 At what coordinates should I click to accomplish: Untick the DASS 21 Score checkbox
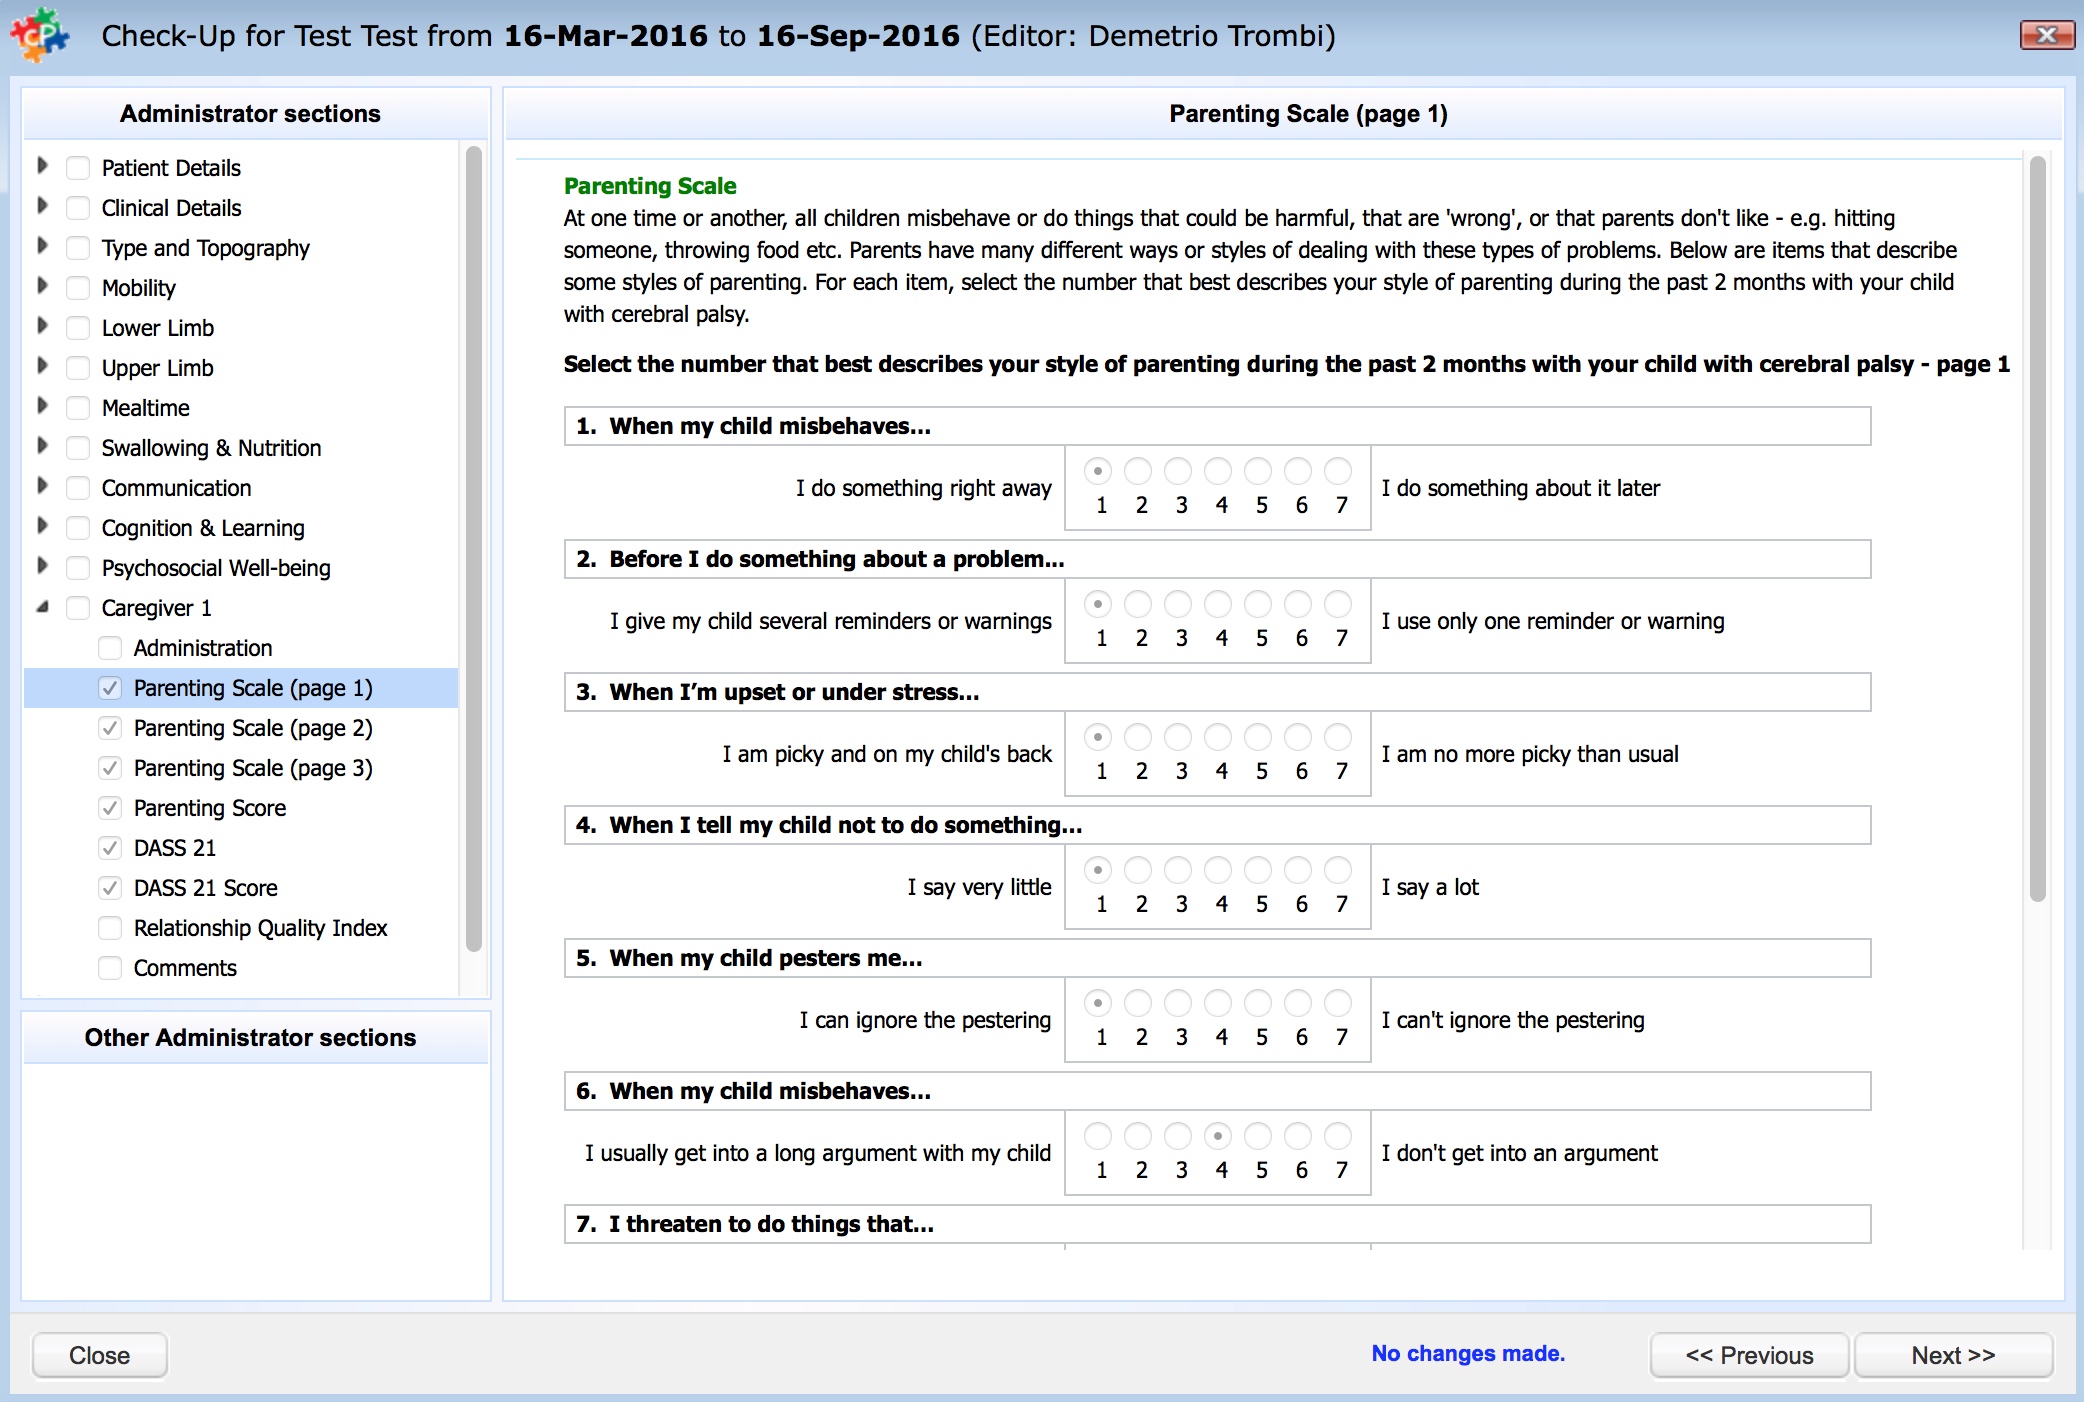click(110, 888)
